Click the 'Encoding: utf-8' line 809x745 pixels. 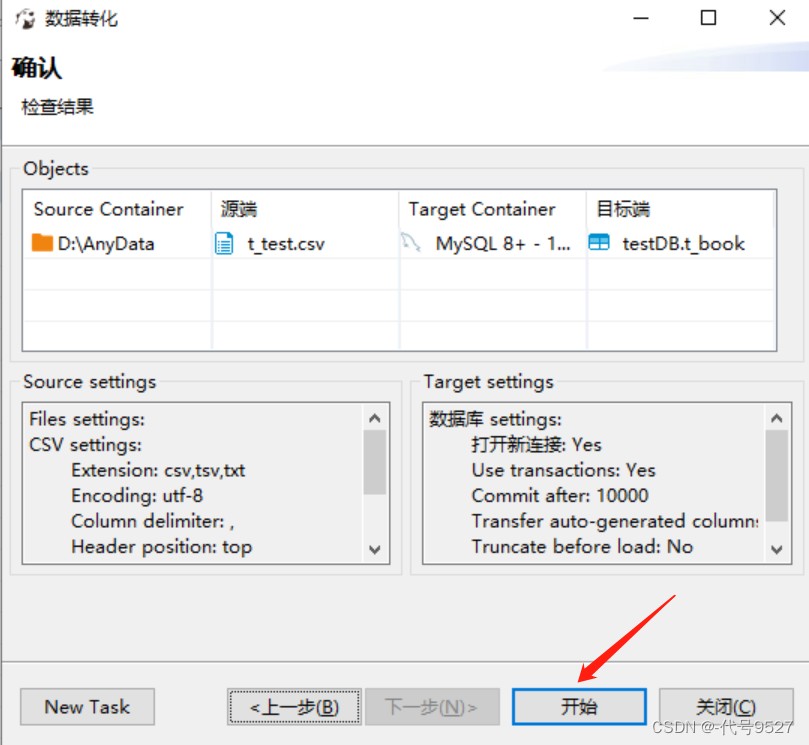tap(137, 496)
